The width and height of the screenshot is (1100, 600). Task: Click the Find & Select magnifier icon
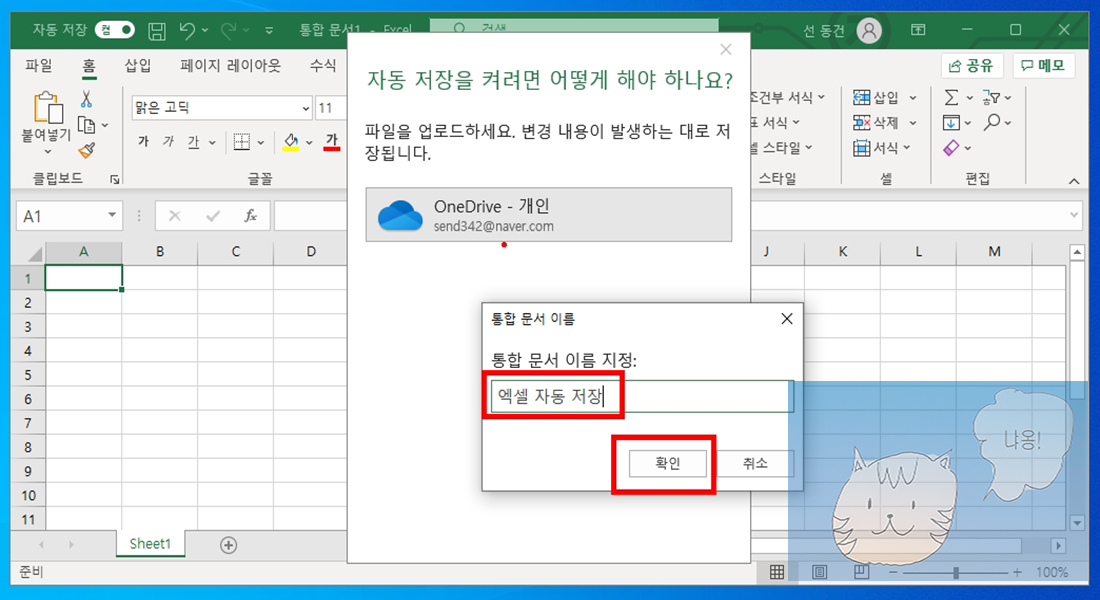[x=992, y=123]
